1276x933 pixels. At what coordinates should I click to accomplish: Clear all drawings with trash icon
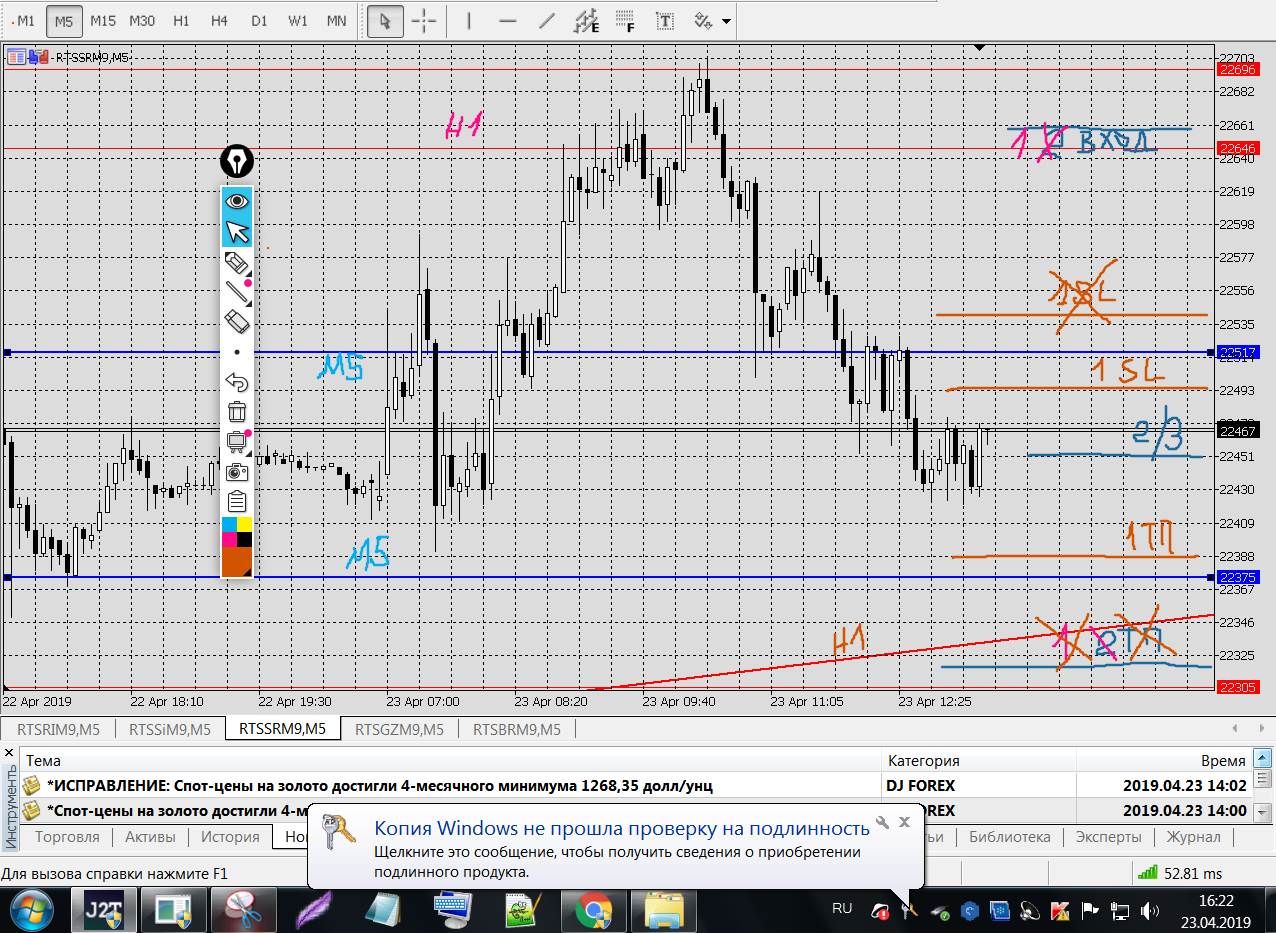coord(237,411)
